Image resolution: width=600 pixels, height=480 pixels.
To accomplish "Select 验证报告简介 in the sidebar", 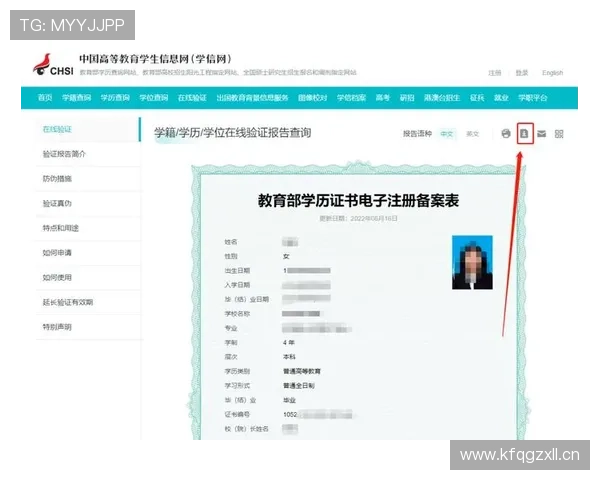I will click(x=88, y=154).
